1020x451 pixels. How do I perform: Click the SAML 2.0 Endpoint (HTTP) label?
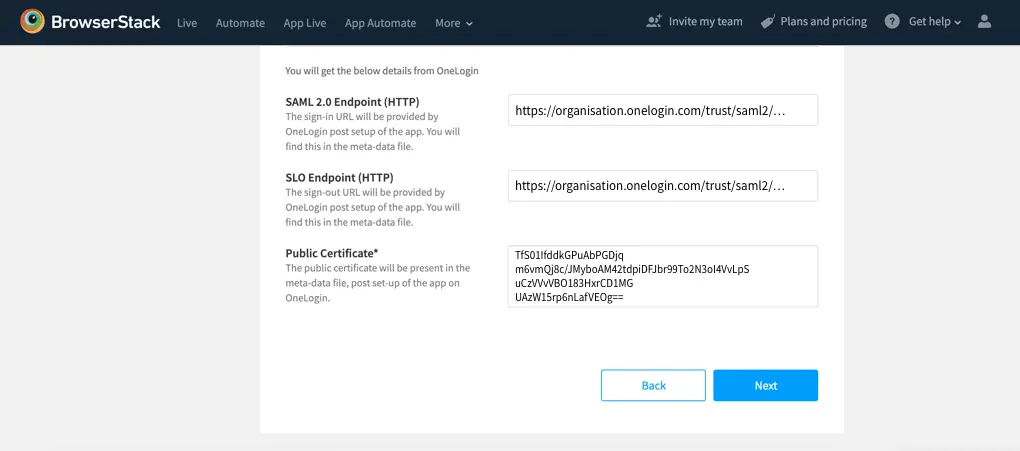pyautogui.click(x=352, y=102)
